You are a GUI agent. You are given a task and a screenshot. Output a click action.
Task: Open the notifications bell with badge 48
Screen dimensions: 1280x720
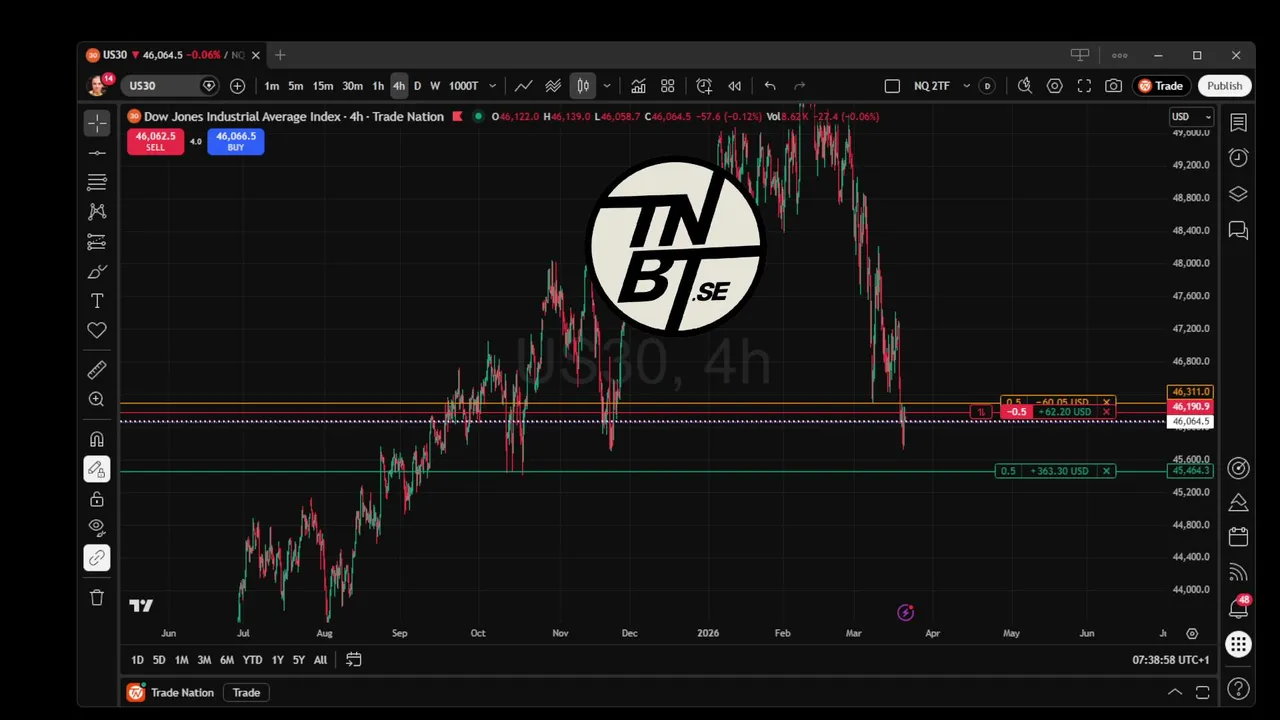coord(1238,607)
